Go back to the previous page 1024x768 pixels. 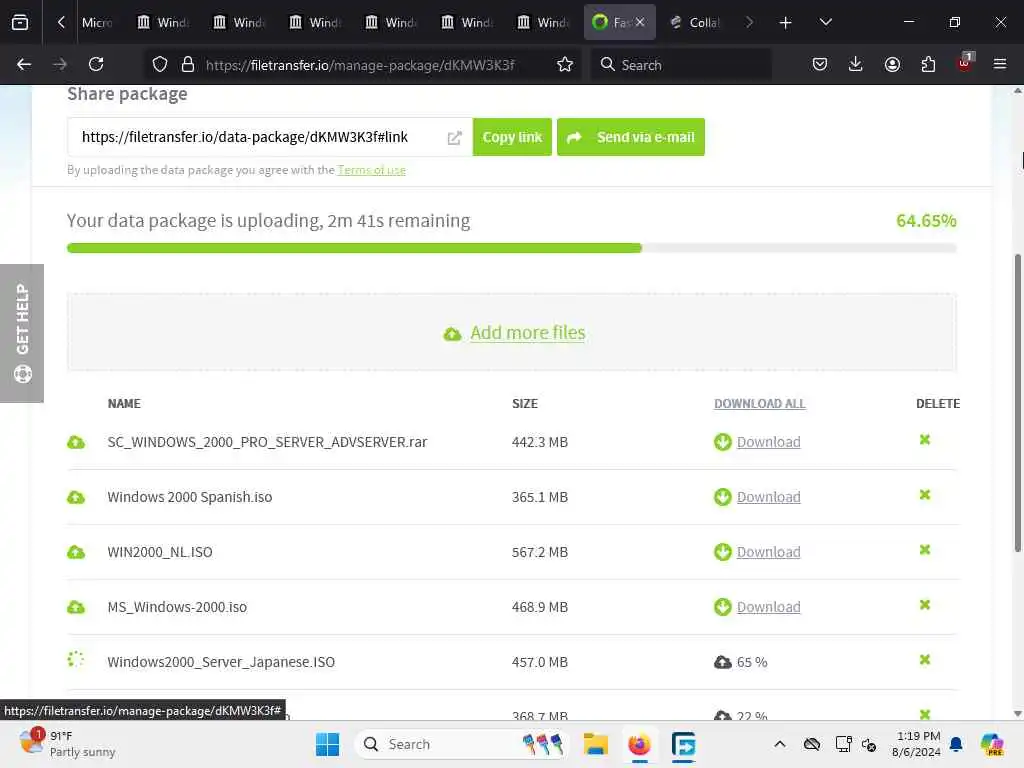click(24, 65)
